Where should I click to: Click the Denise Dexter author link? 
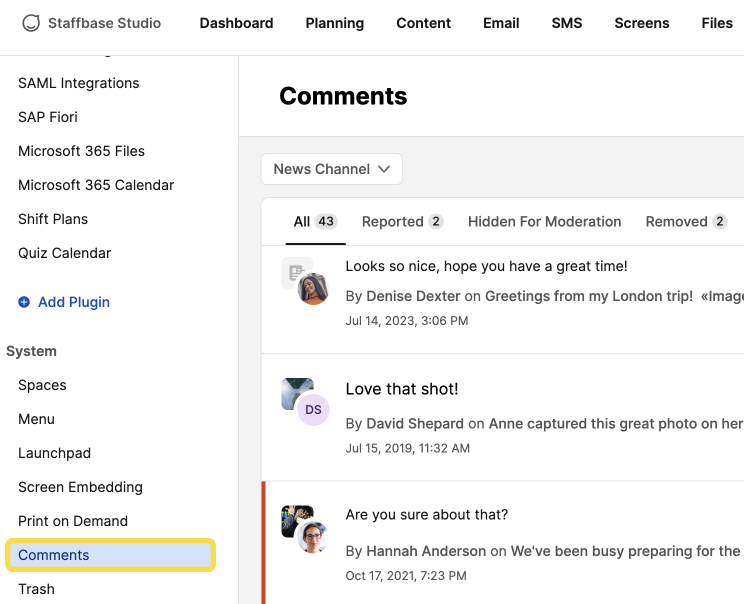pos(413,296)
